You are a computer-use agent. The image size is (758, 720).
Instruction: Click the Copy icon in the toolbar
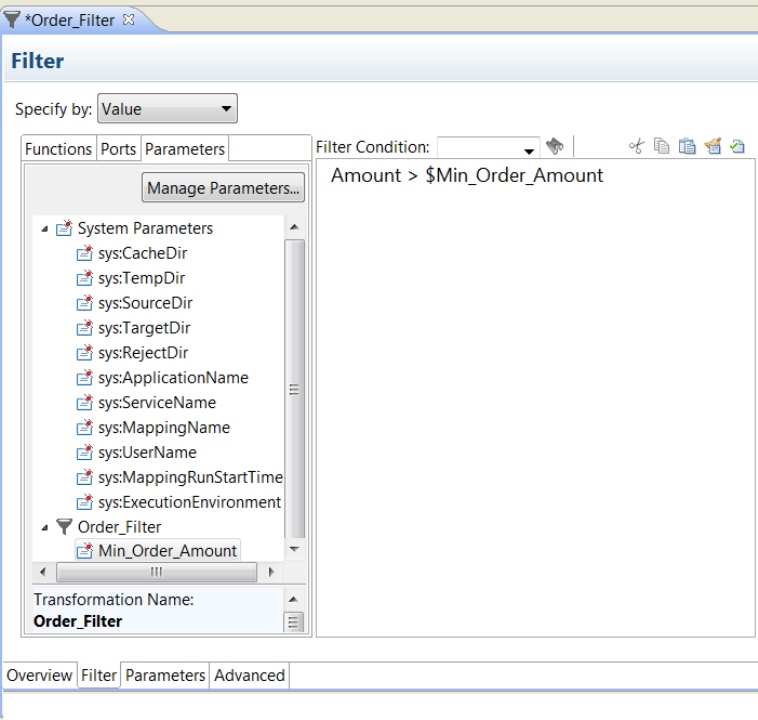[661, 146]
